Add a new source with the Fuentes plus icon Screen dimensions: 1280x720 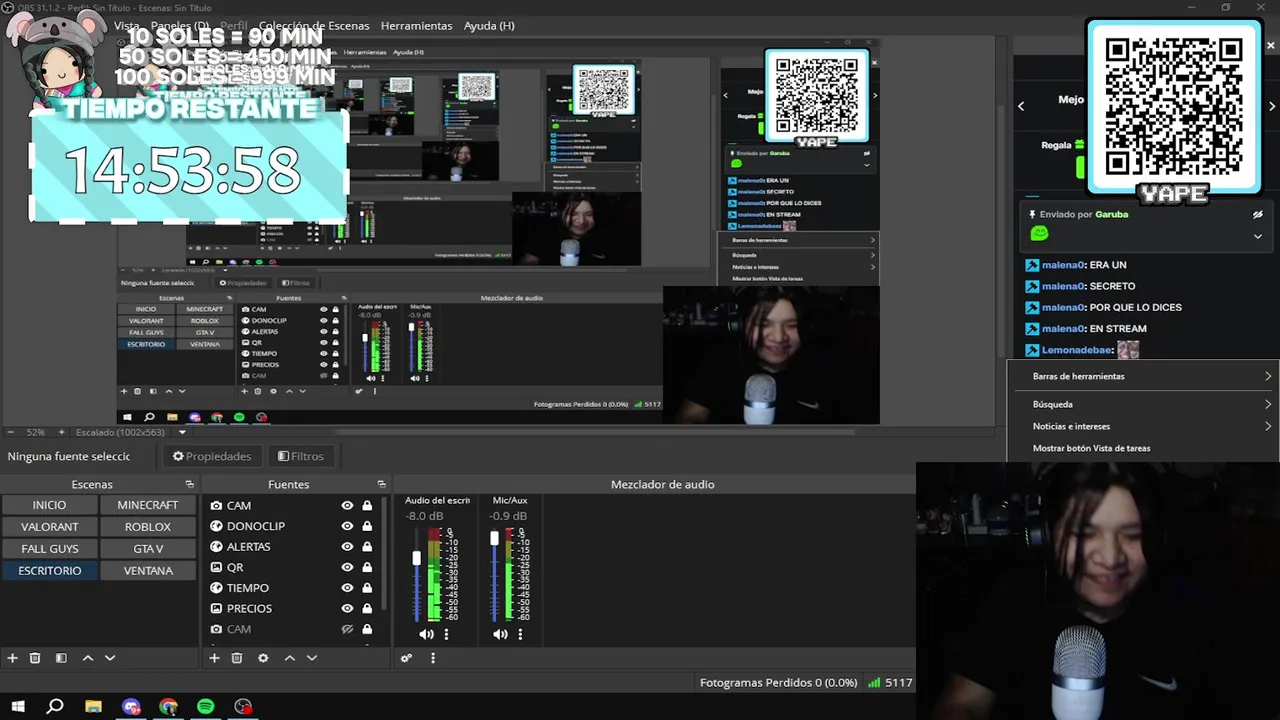[214, 658]
